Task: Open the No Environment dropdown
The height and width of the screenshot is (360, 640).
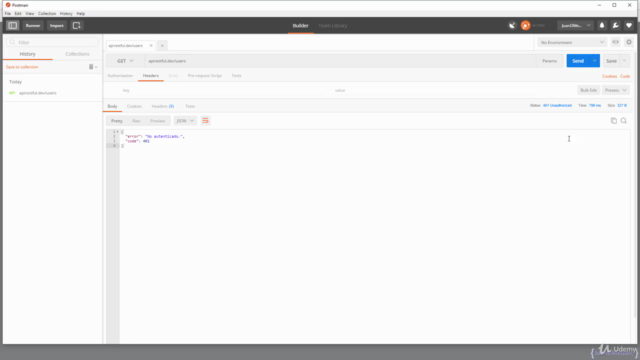Action: pos(572,42)
